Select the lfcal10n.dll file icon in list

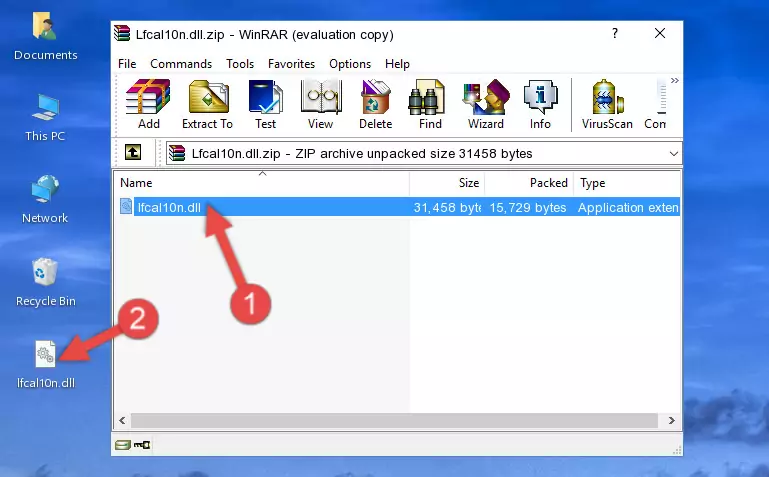coord(126,206)
